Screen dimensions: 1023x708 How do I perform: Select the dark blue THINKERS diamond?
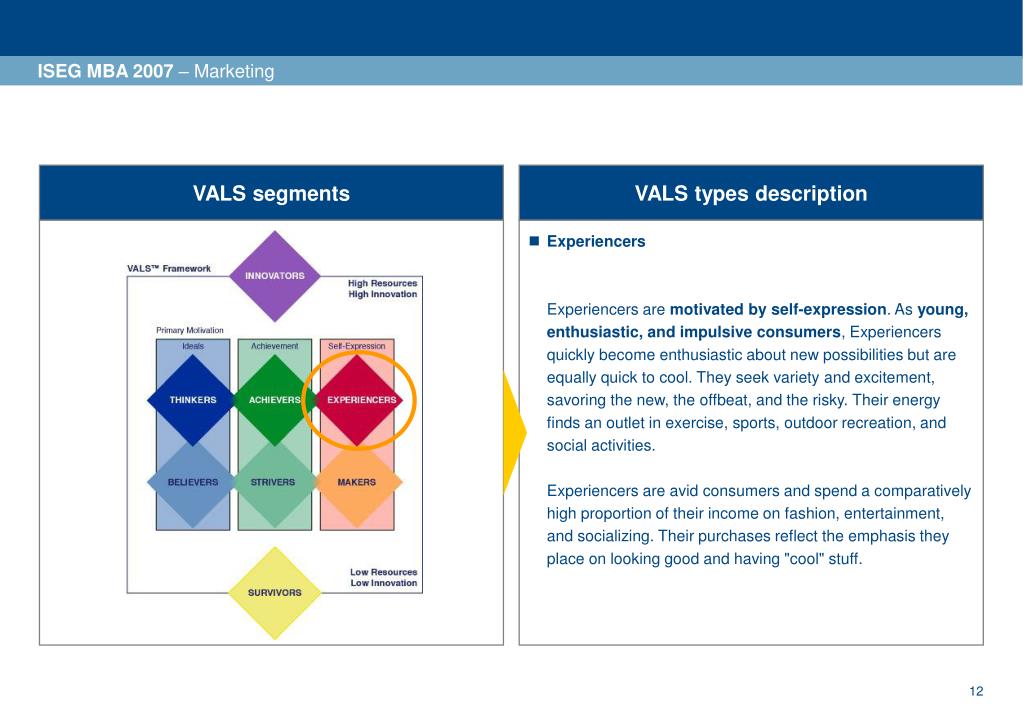[x=192, y=400]
